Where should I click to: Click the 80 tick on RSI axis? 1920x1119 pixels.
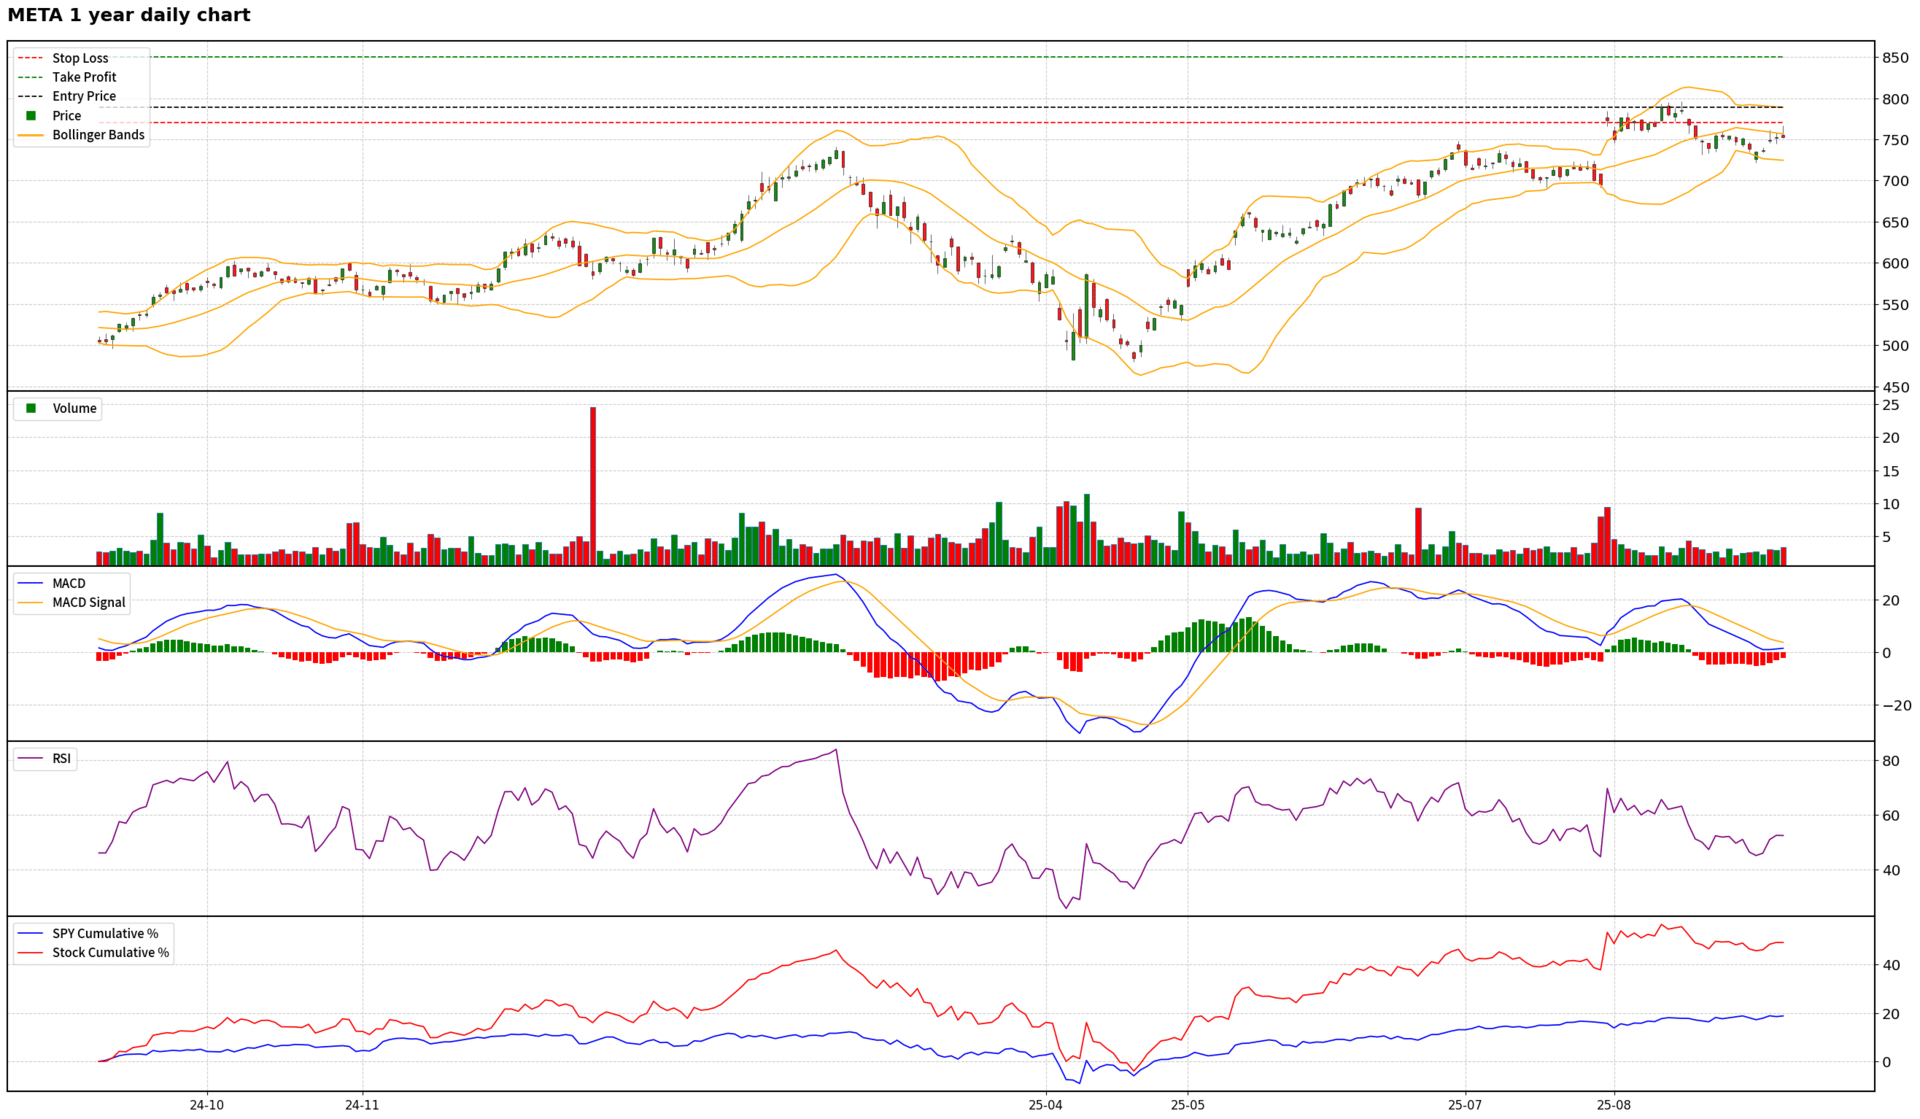pyautogui.click(x=1891, y=761)
